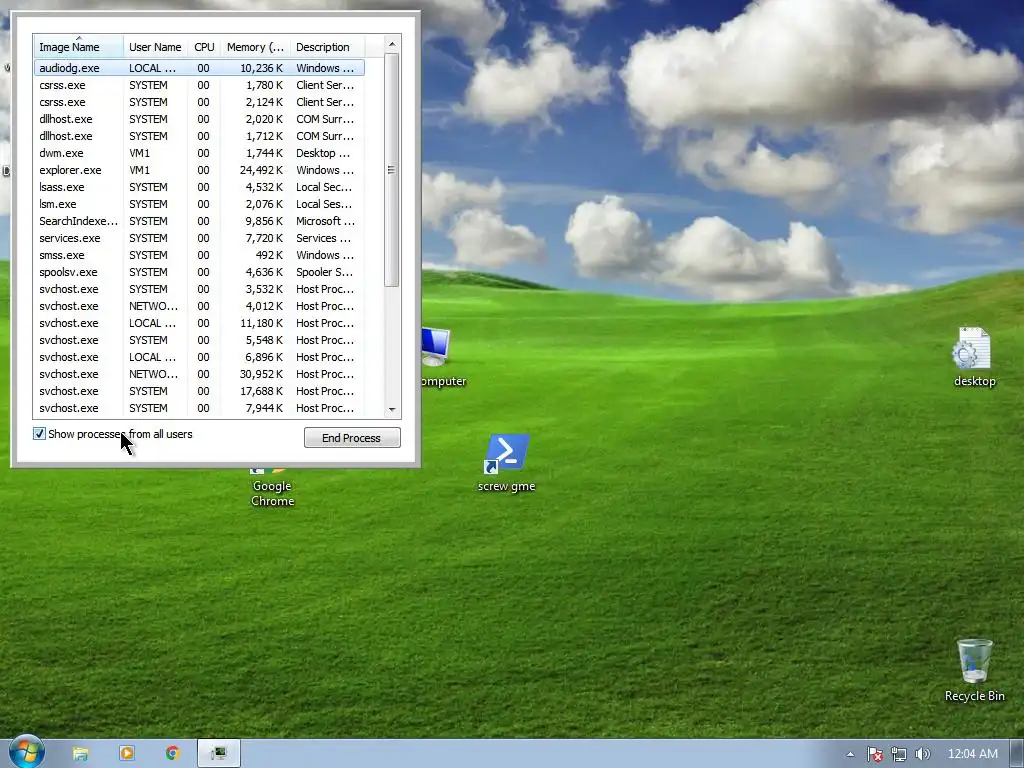Open the screw gme PowerShell shortcut
Screen dimensions: 1024x768
506,464
